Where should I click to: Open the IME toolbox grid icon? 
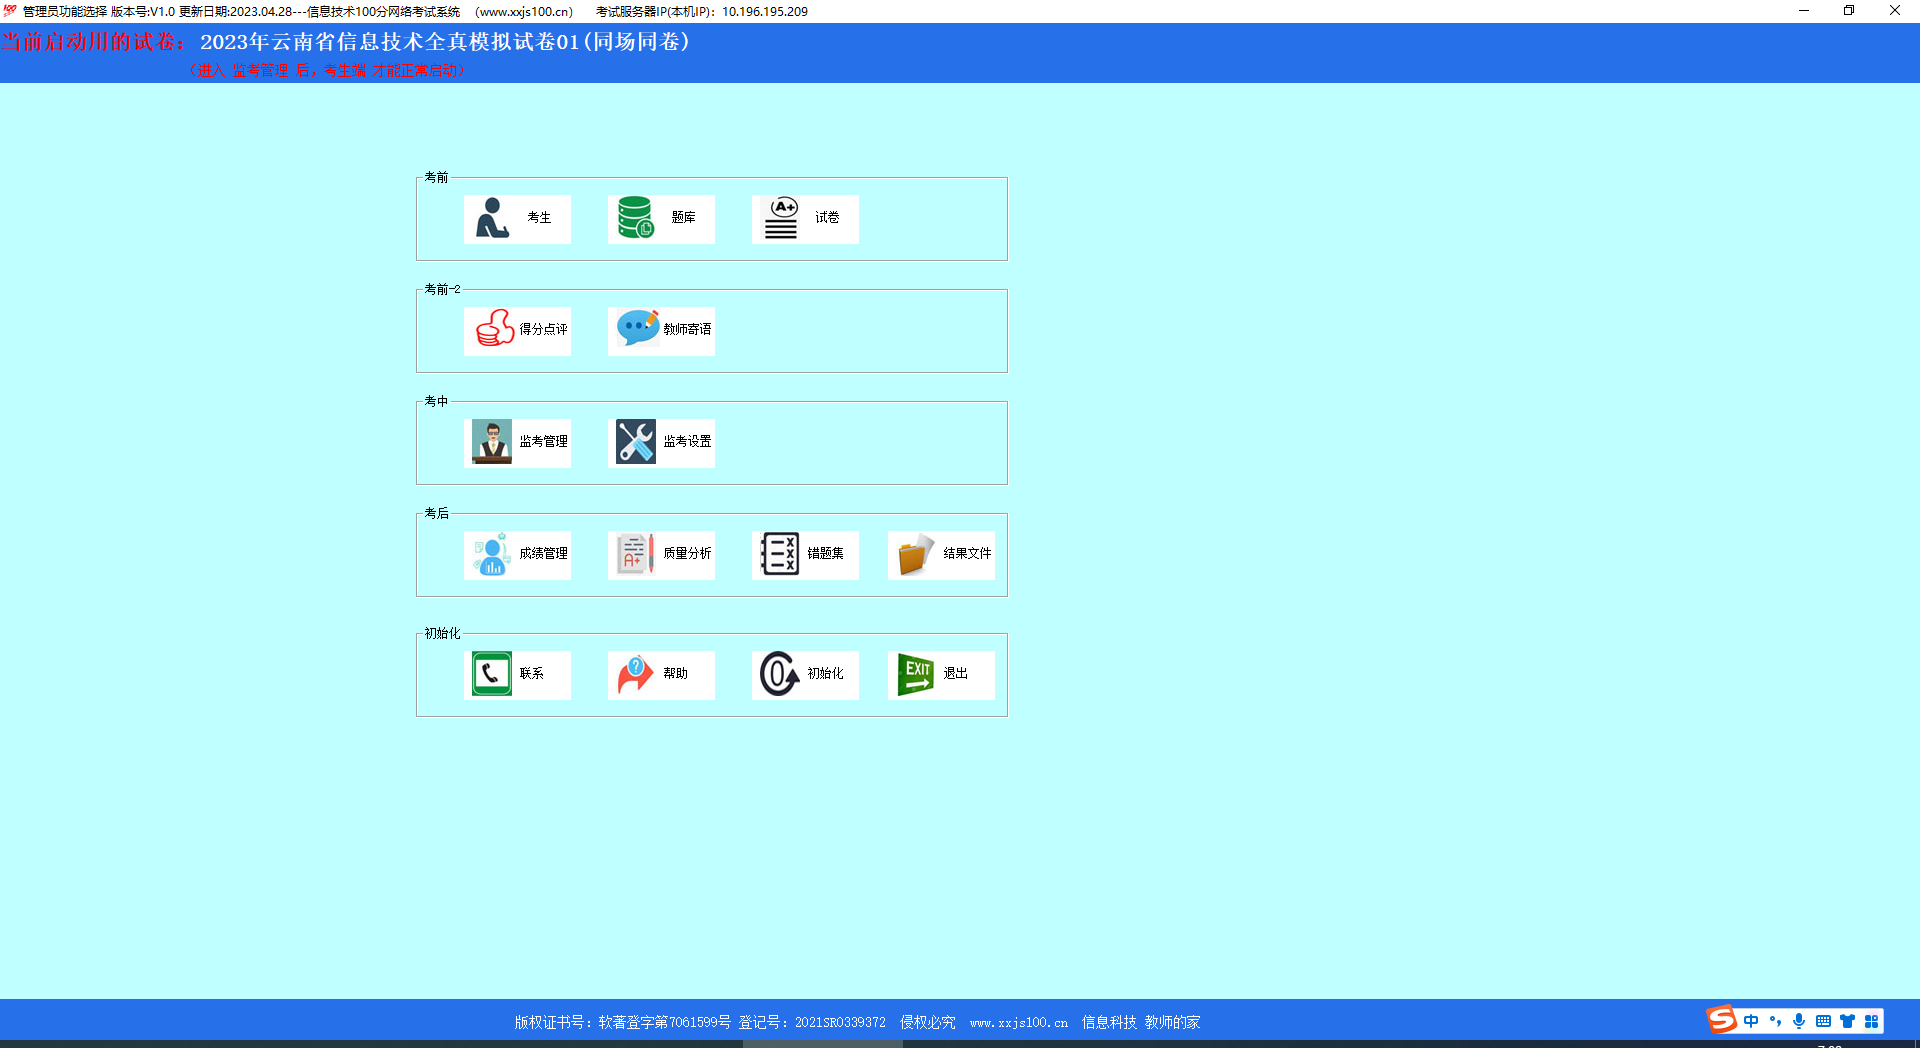pos(1871,1021)
